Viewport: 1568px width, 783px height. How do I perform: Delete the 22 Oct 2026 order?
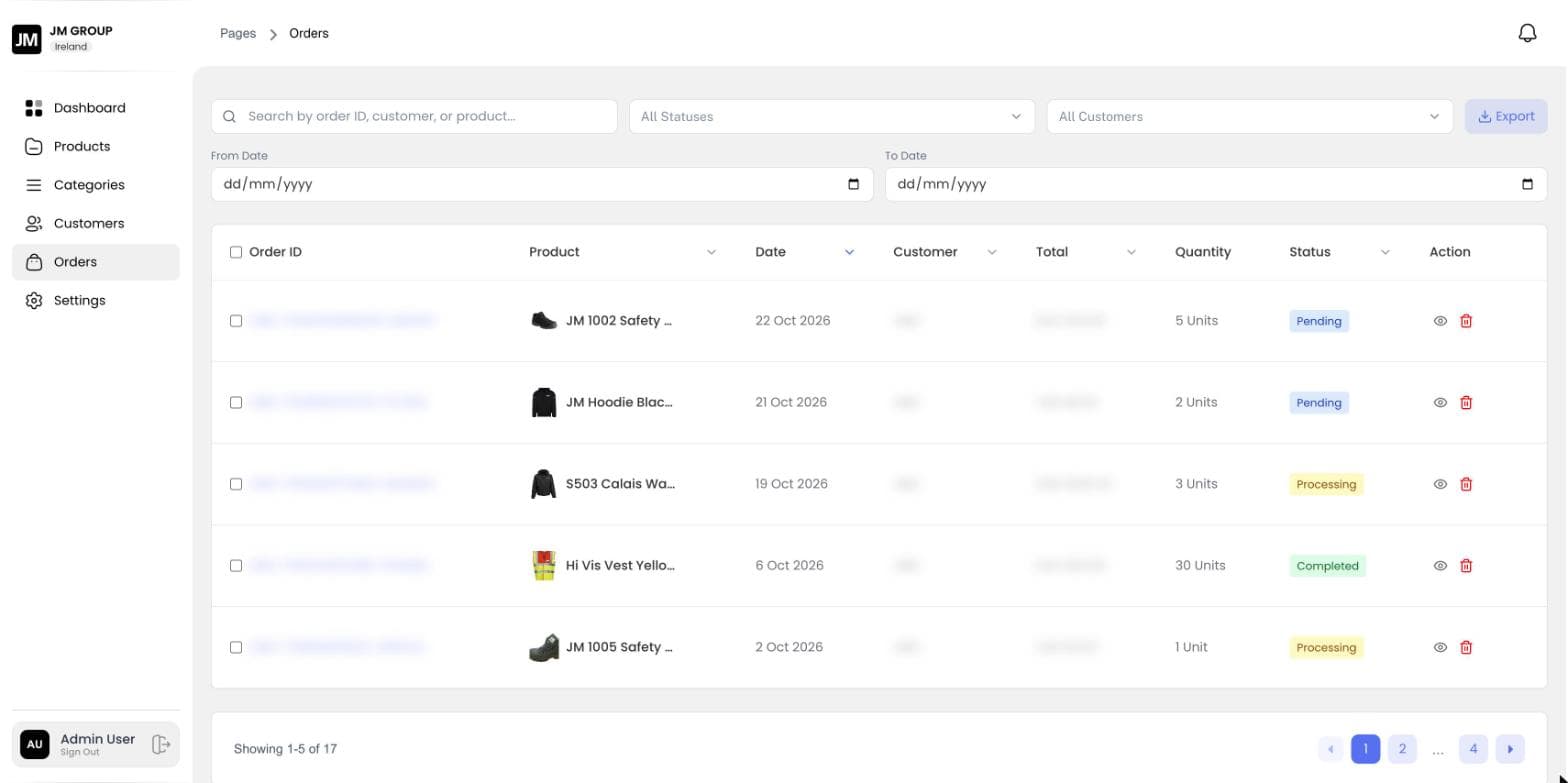click(x=1466, y=321)
